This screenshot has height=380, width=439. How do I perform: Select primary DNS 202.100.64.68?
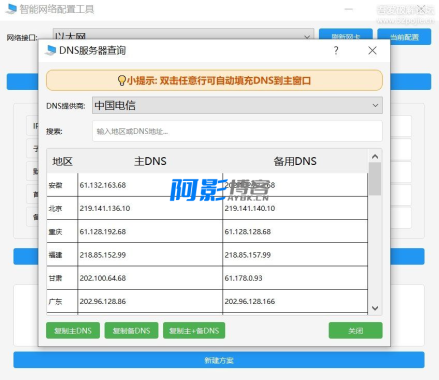(150, 278)
